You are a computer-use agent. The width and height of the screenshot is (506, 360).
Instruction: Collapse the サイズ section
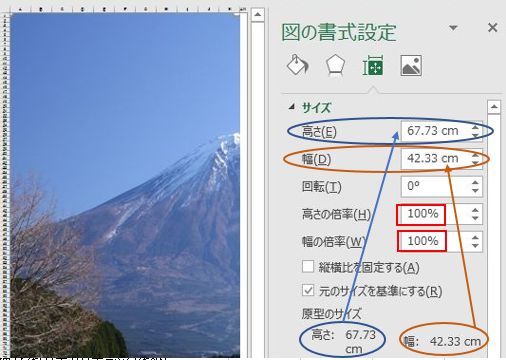tap(292, 107)
